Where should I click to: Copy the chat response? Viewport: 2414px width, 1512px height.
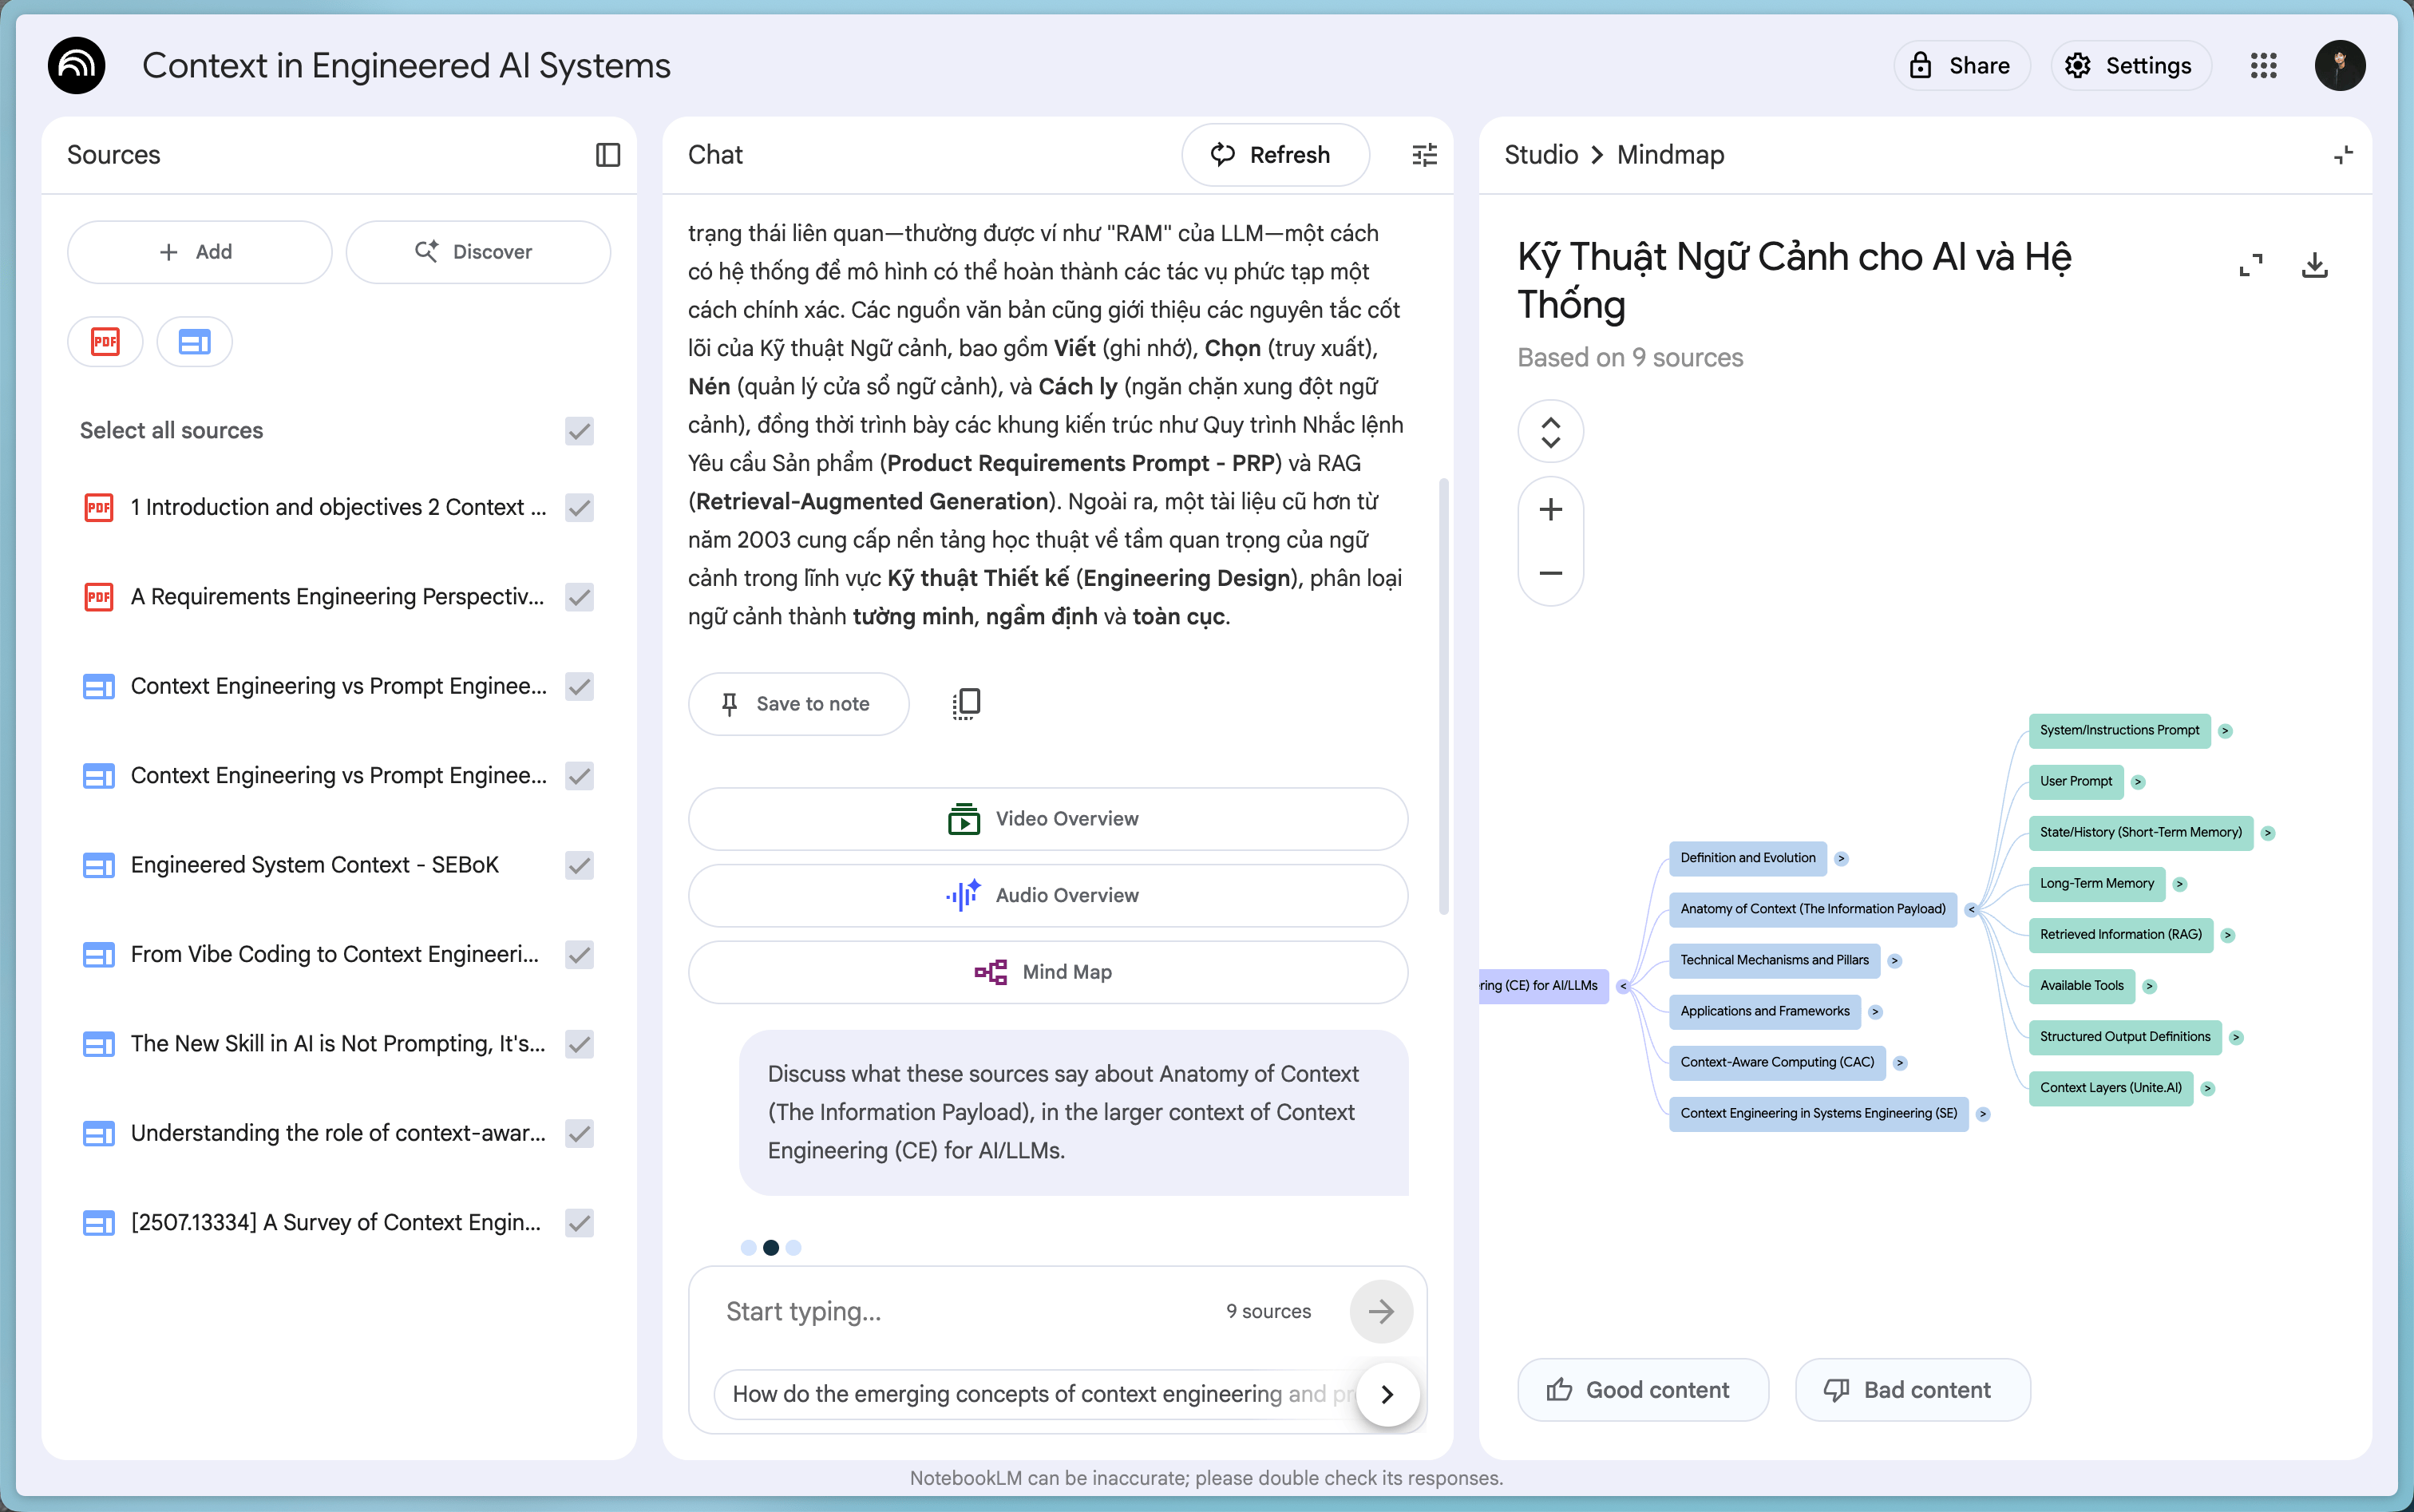pos(965,703)
